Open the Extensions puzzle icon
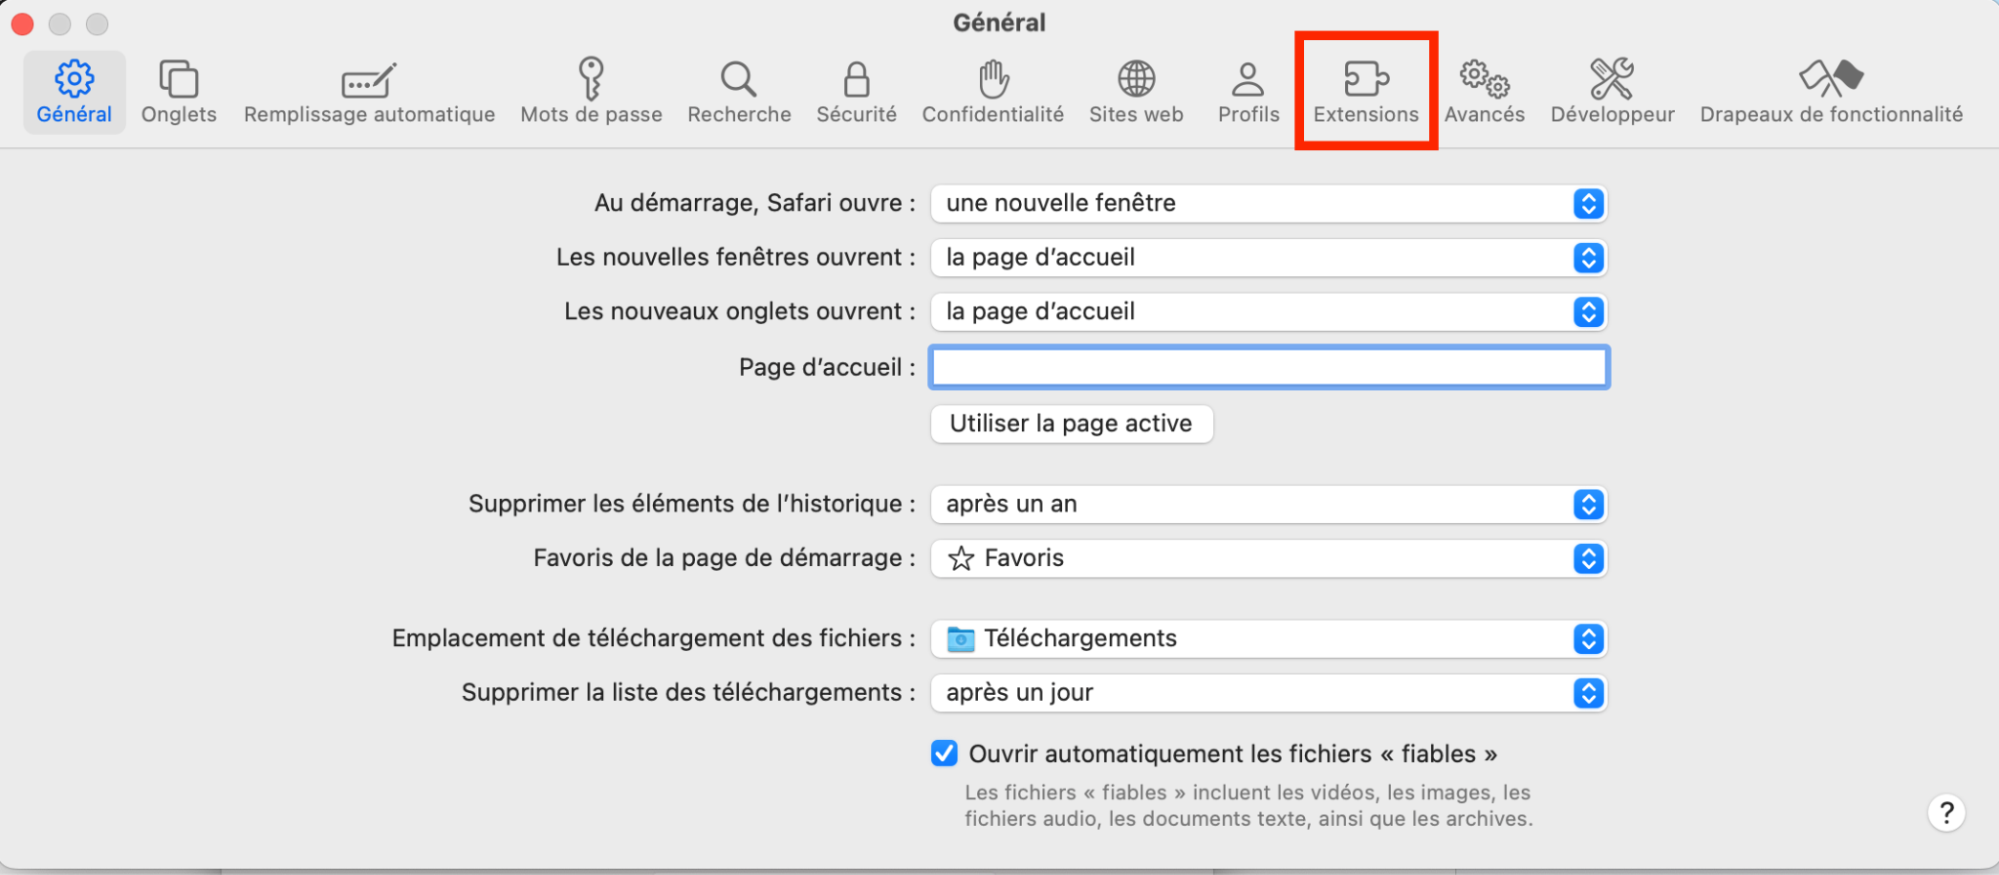Image resolution: width=1999 pixels, height=875 pixels. pos(1366,78)
